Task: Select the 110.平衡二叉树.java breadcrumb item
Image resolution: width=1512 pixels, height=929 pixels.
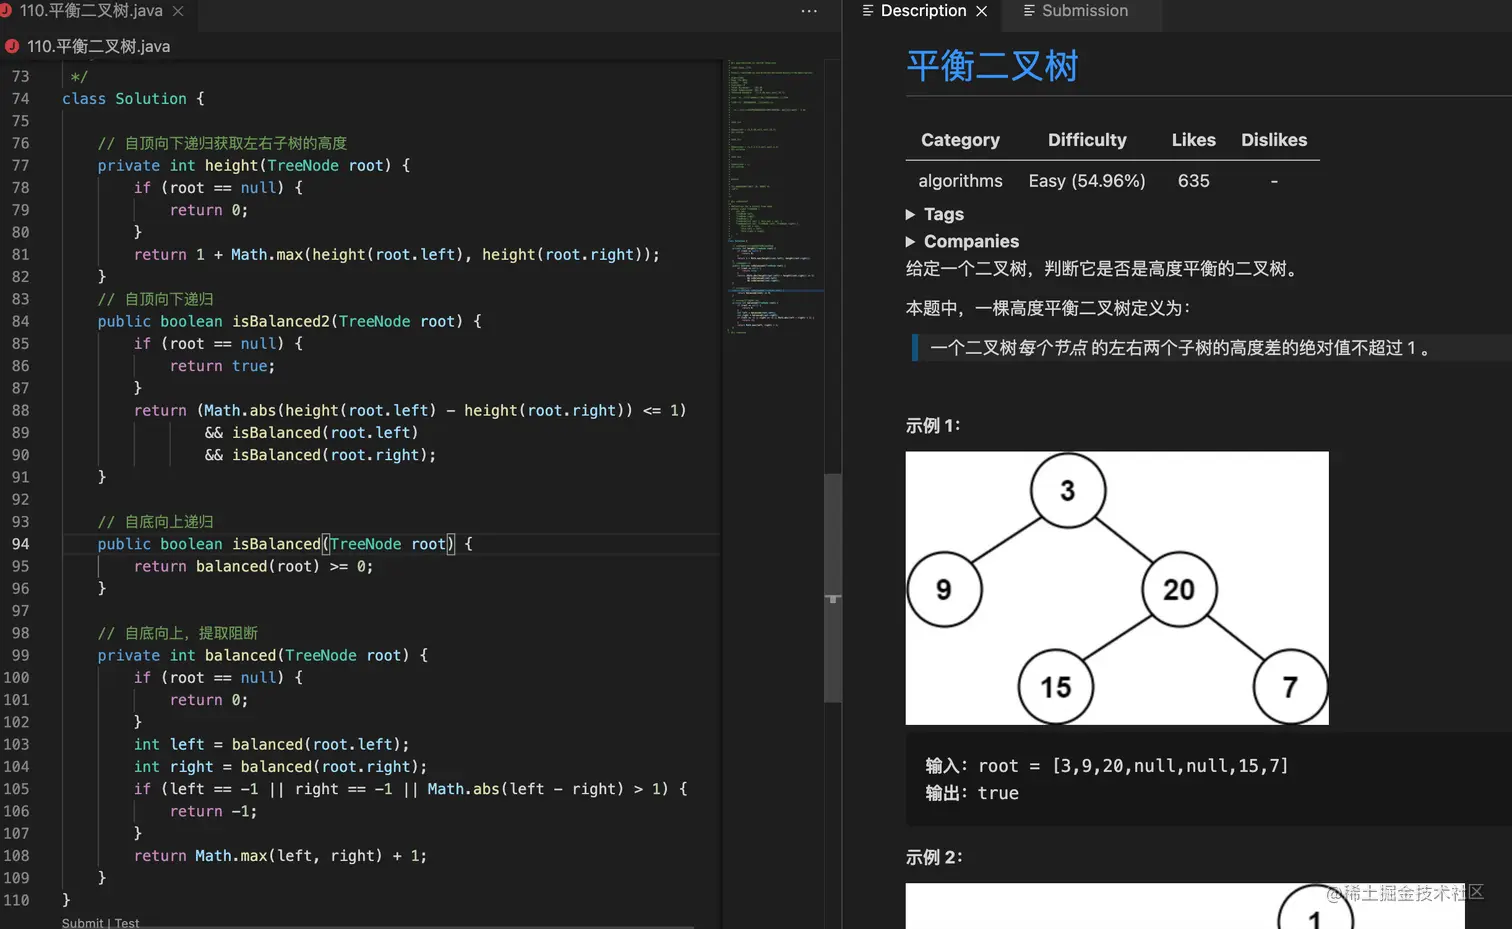Action: point(98,46)
